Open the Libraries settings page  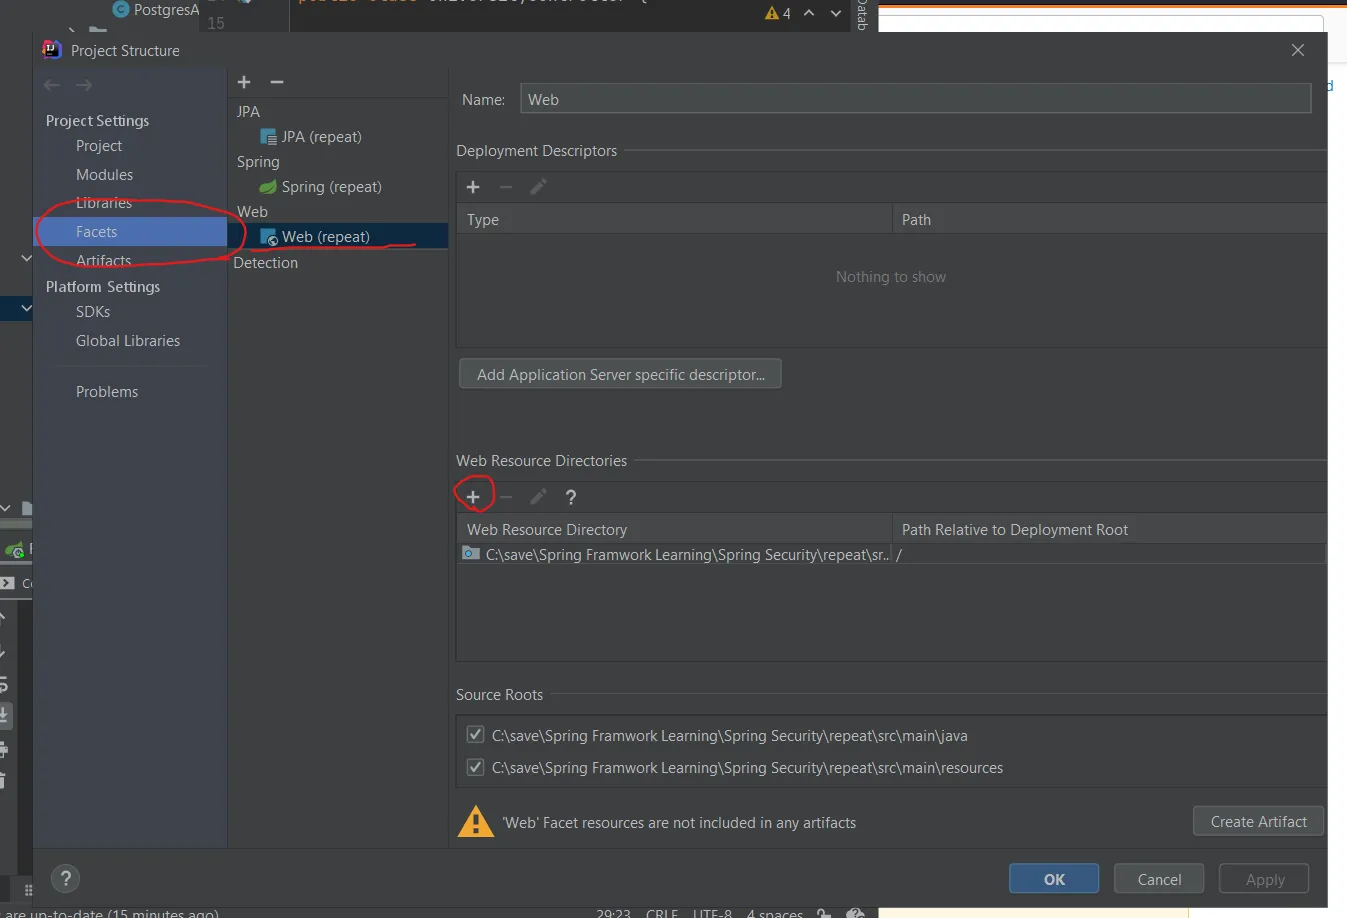tap(104, 203)
